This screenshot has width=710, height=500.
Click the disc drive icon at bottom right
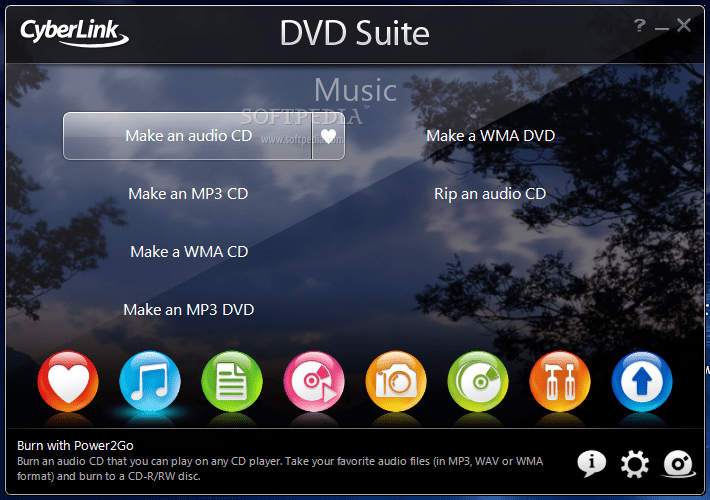point(678,464)
